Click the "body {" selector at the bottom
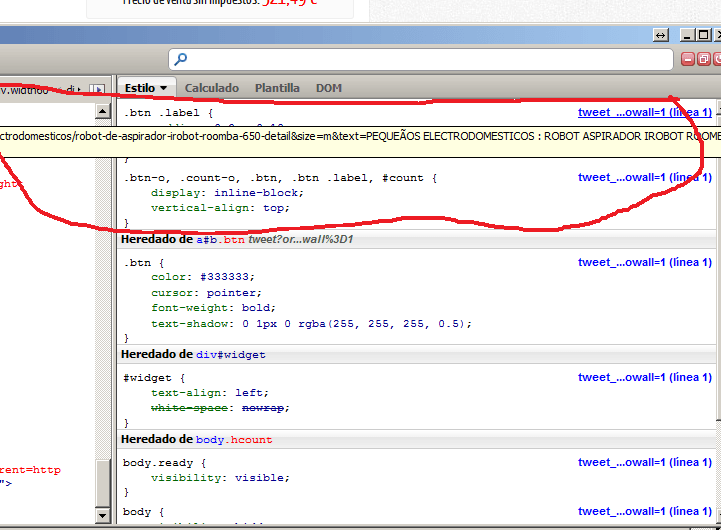 pyautogui.click(x=143, y=512)
